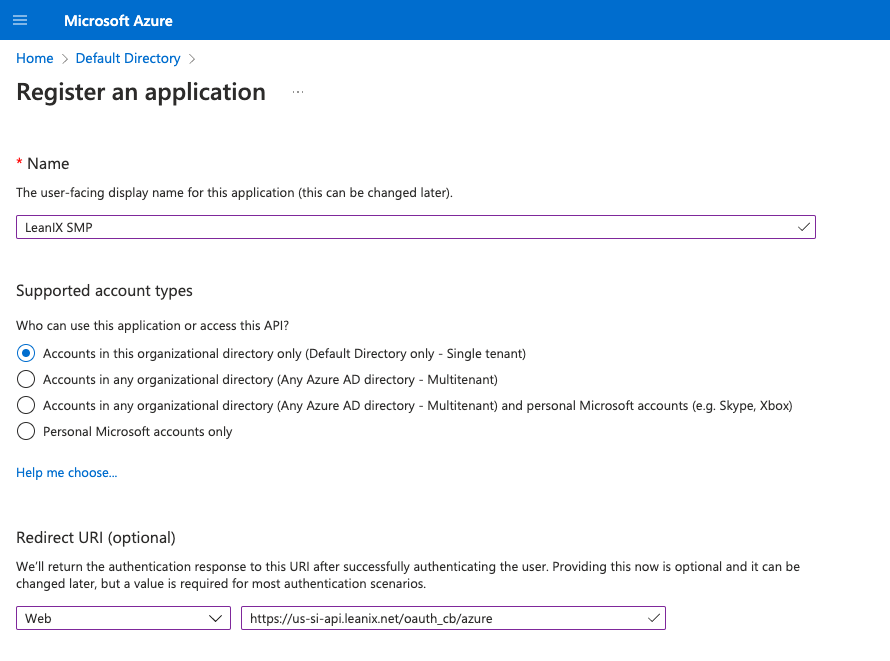Click the breadcrumb chevron after Default Directory

192,59
